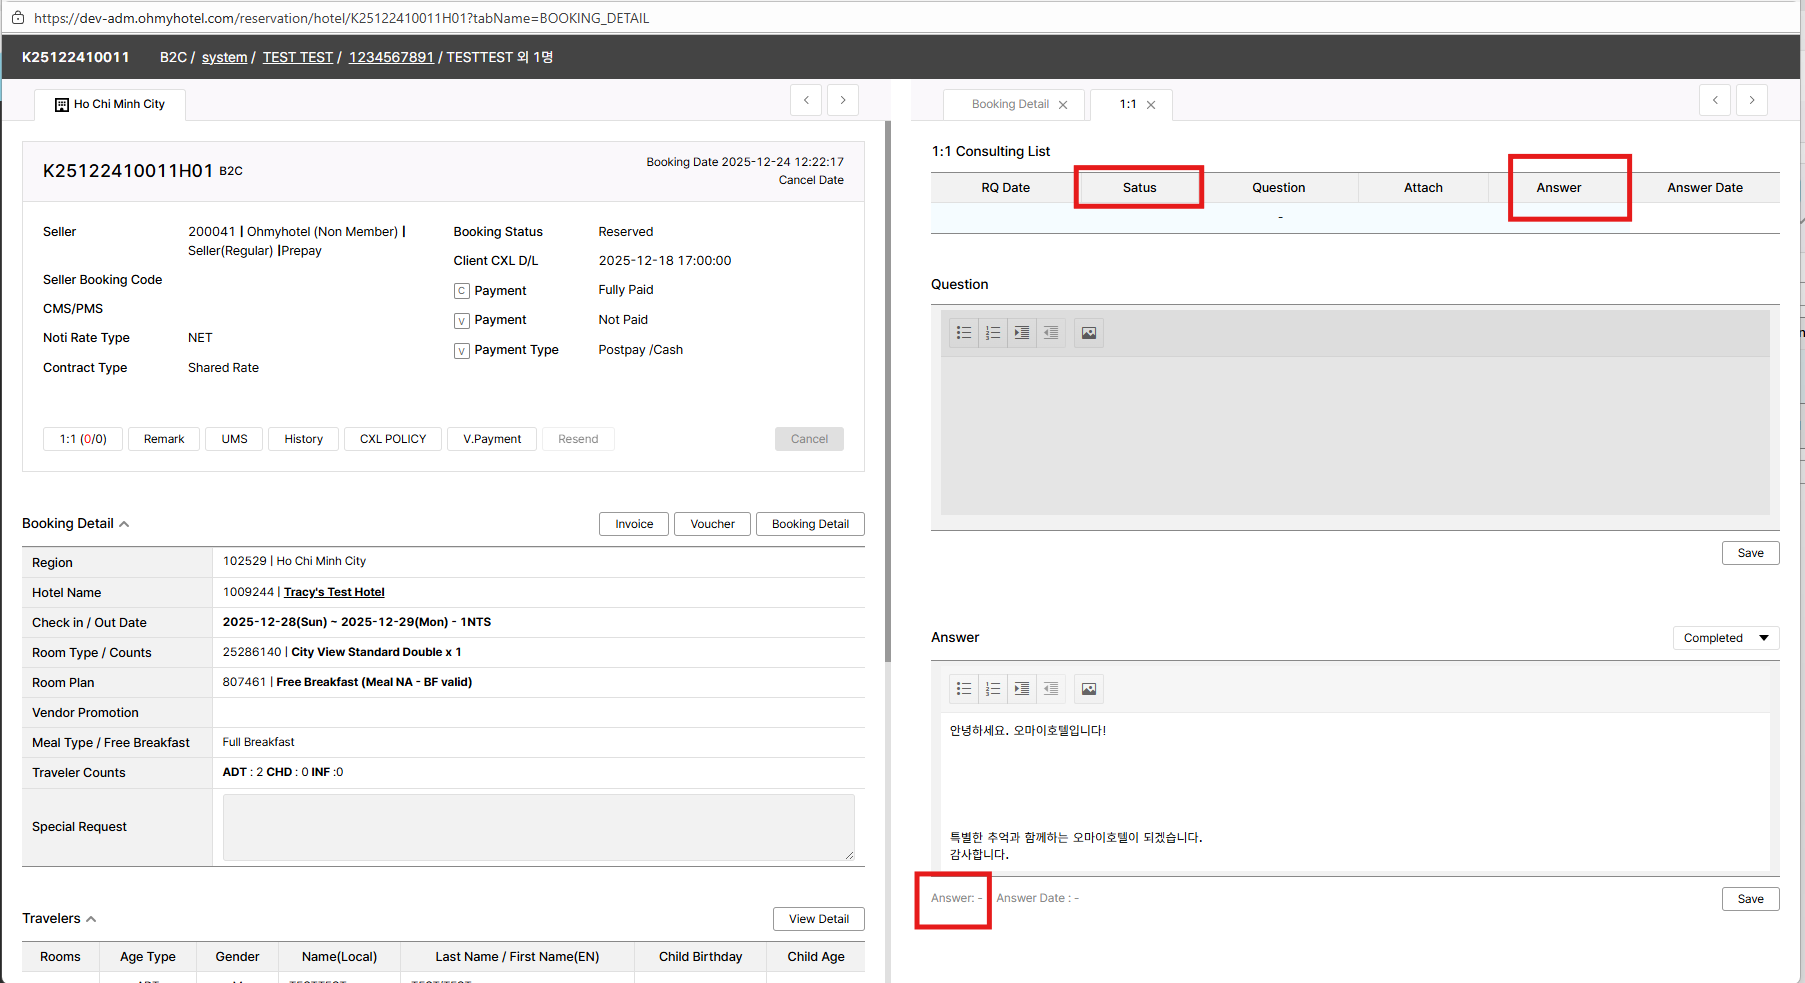Collapse the Booking Detail section
Screen dimensions: 1805x983
[124, 524]
